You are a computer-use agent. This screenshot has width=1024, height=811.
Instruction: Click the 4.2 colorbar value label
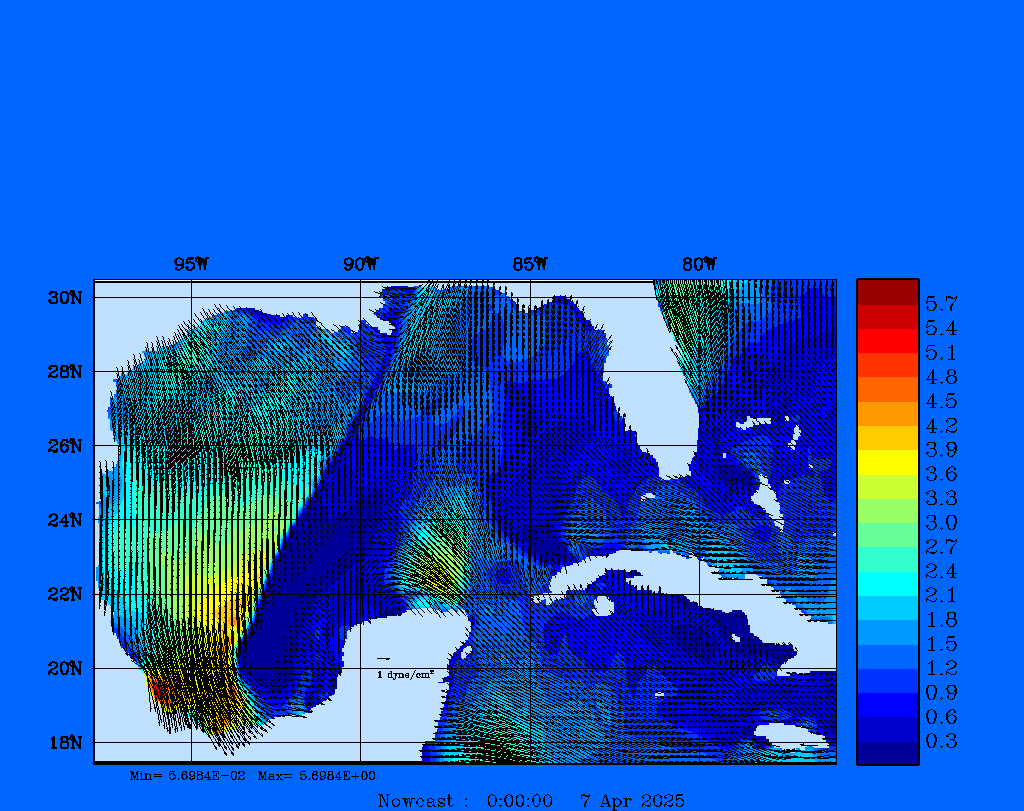(941, 426)
